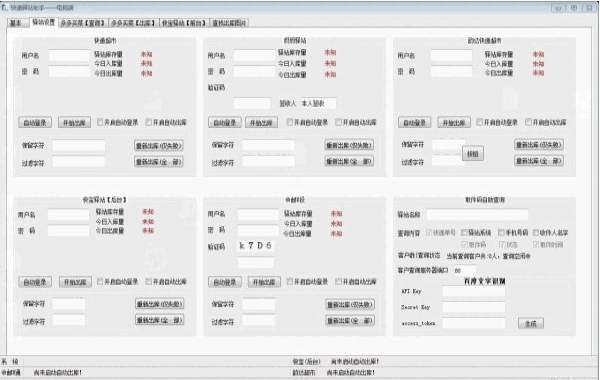The image size is (600, 380).
Task: Focus the 密码 field in the 快递超市 panel
Action: point(69,72)
